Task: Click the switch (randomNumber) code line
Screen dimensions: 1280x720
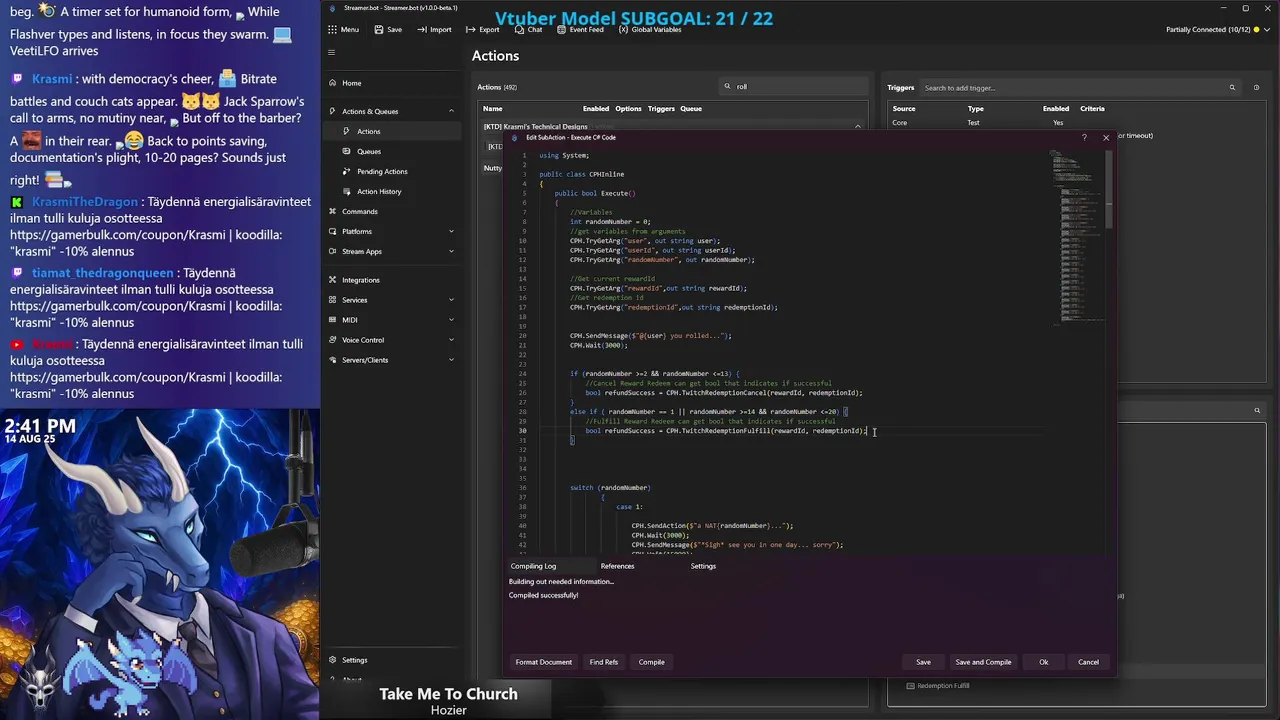Action: coord(610,488)
